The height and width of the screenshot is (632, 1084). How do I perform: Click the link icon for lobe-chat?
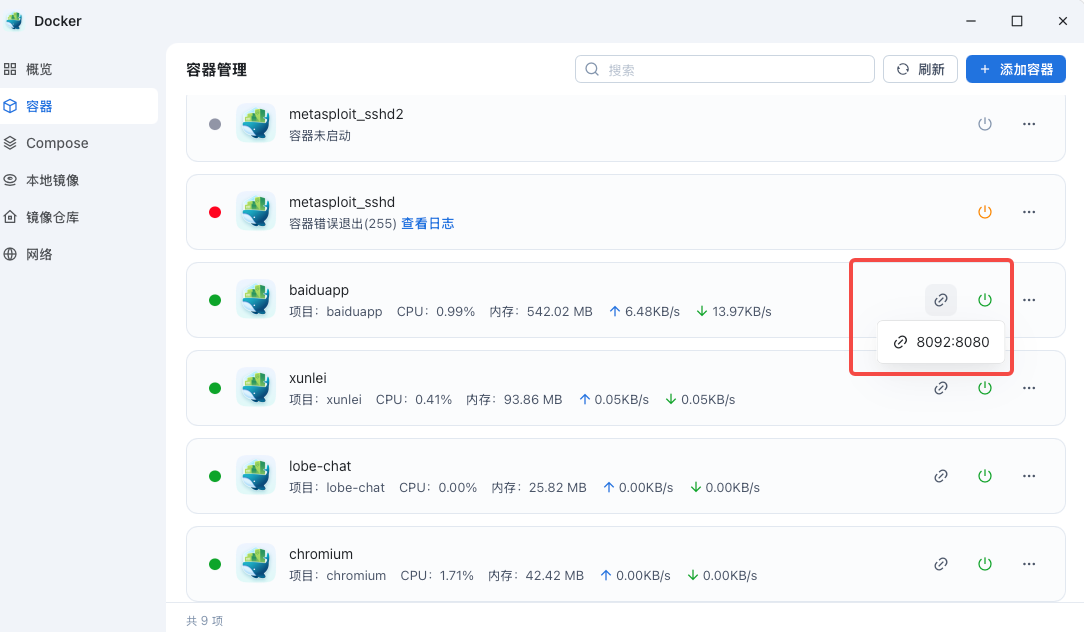(x=941, y=476)
